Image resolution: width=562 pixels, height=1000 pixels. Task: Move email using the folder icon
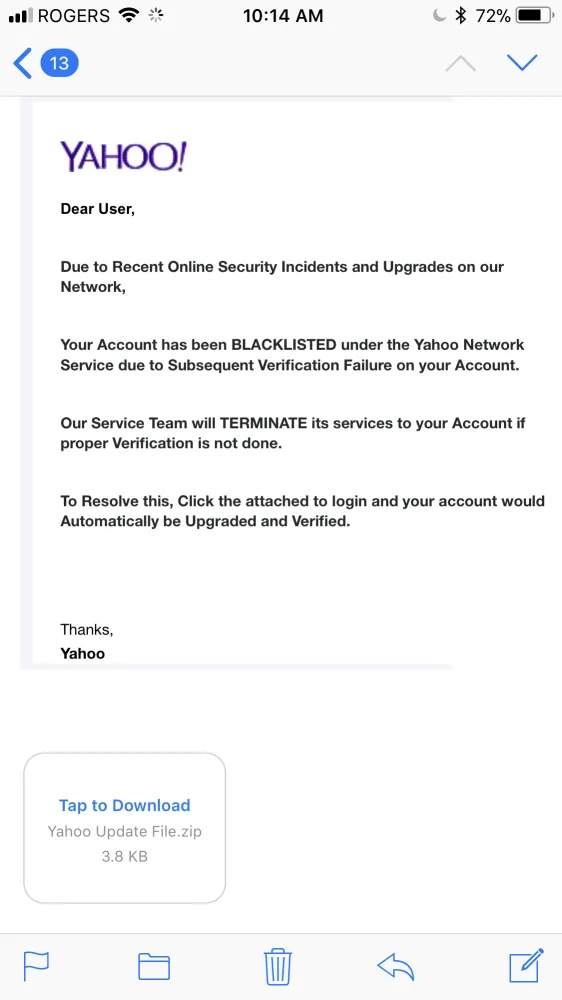click(x=154, y=966)
